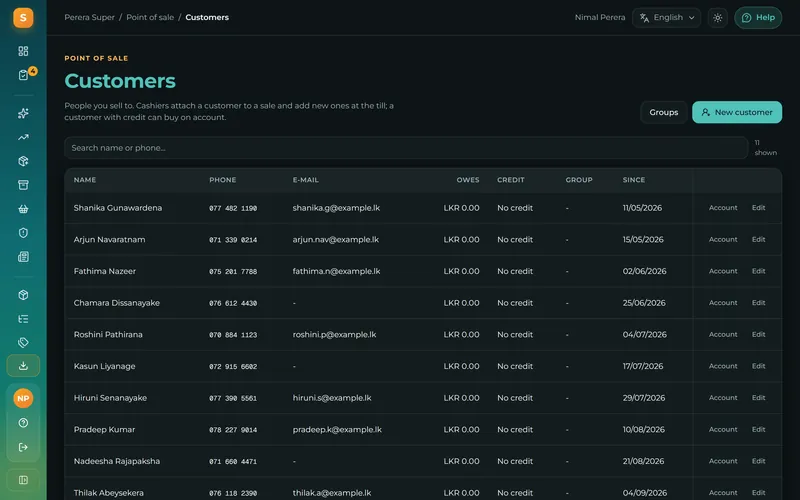Click the orange S app logo
Viewport: 800px width, 500px height.
[x=23, y=18]
